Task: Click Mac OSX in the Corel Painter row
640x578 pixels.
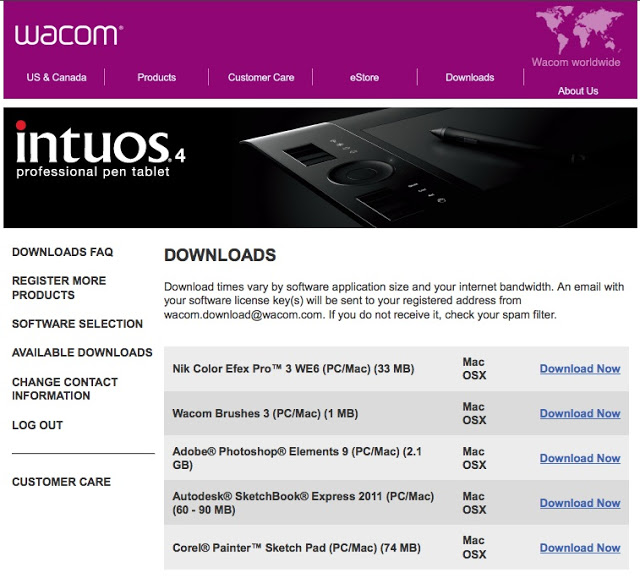Action: click(x=474, y=547)
